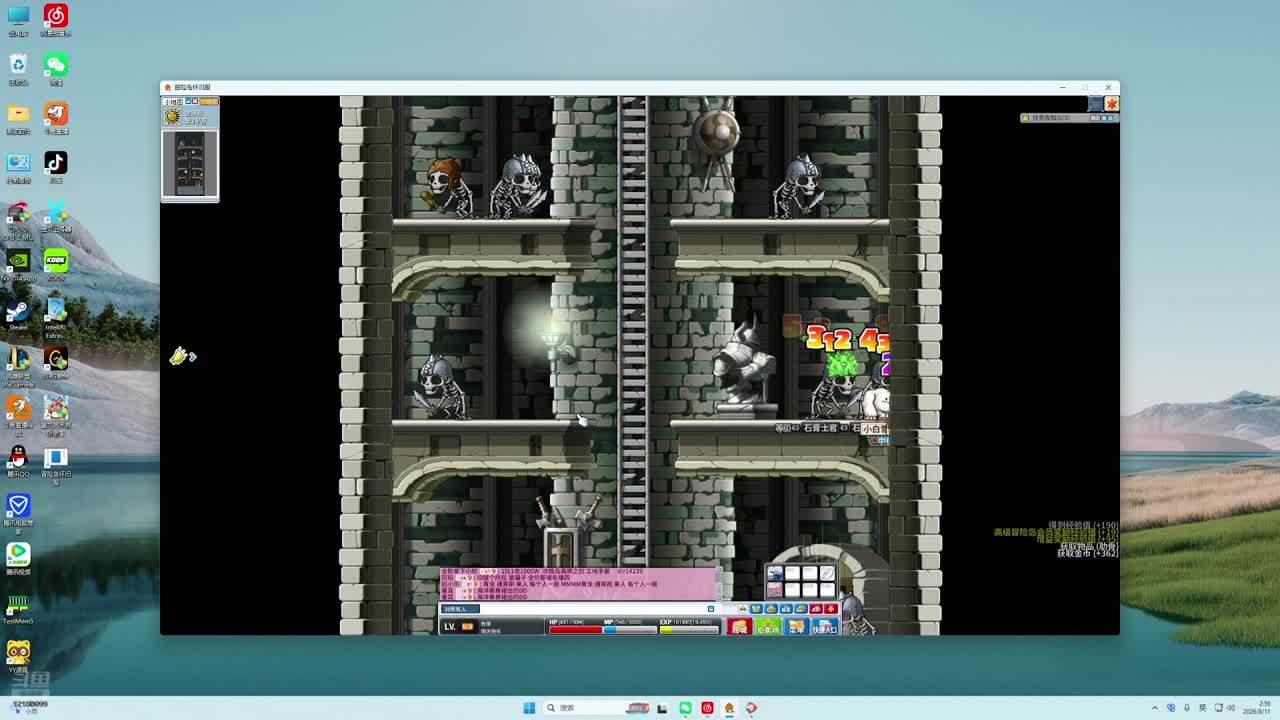Image resolution: width=1280 pixels, height=720 pixels.
Task: Click the minimap thumbnail
Action: [x=190, y=164]
